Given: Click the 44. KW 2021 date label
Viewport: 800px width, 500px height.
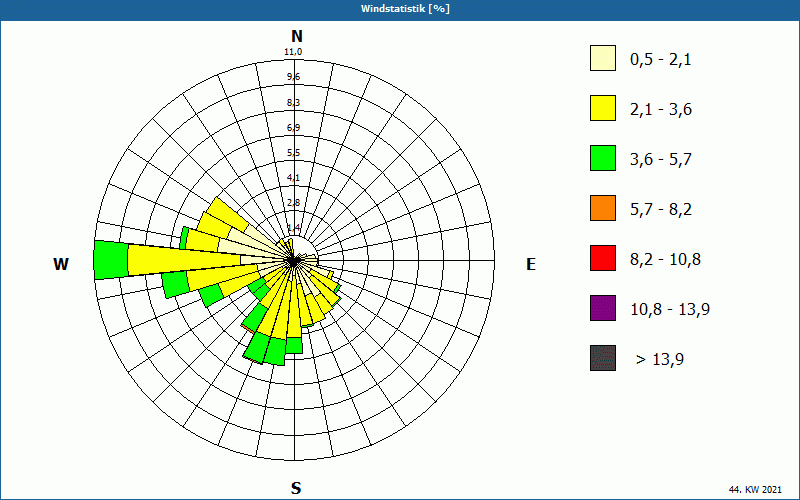Looking at the screenshot, I should (755, 489).
